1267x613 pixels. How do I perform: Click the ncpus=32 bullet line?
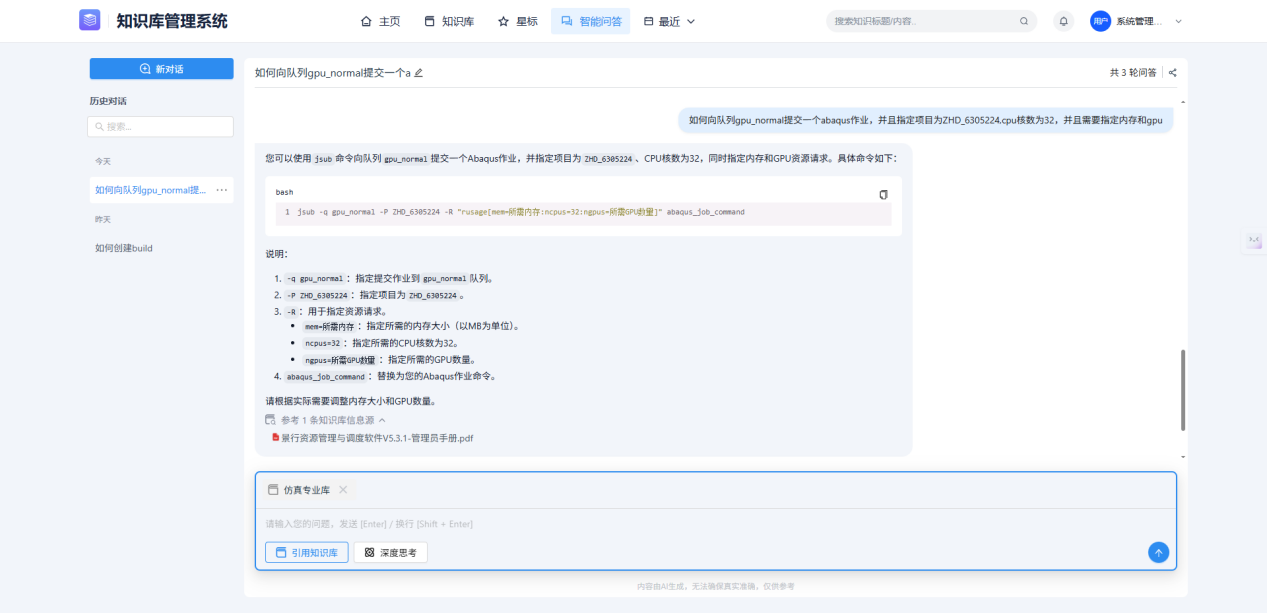click(x=381, y=343)
